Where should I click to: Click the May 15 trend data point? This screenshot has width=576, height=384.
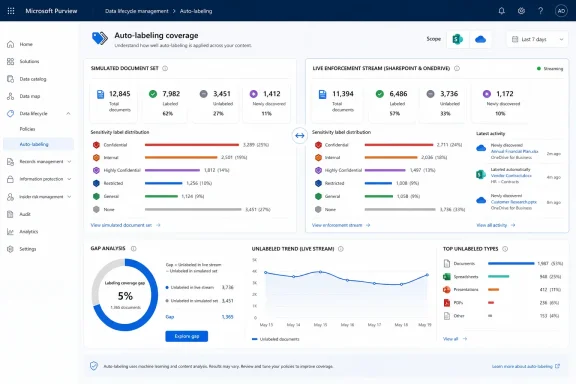320,272
